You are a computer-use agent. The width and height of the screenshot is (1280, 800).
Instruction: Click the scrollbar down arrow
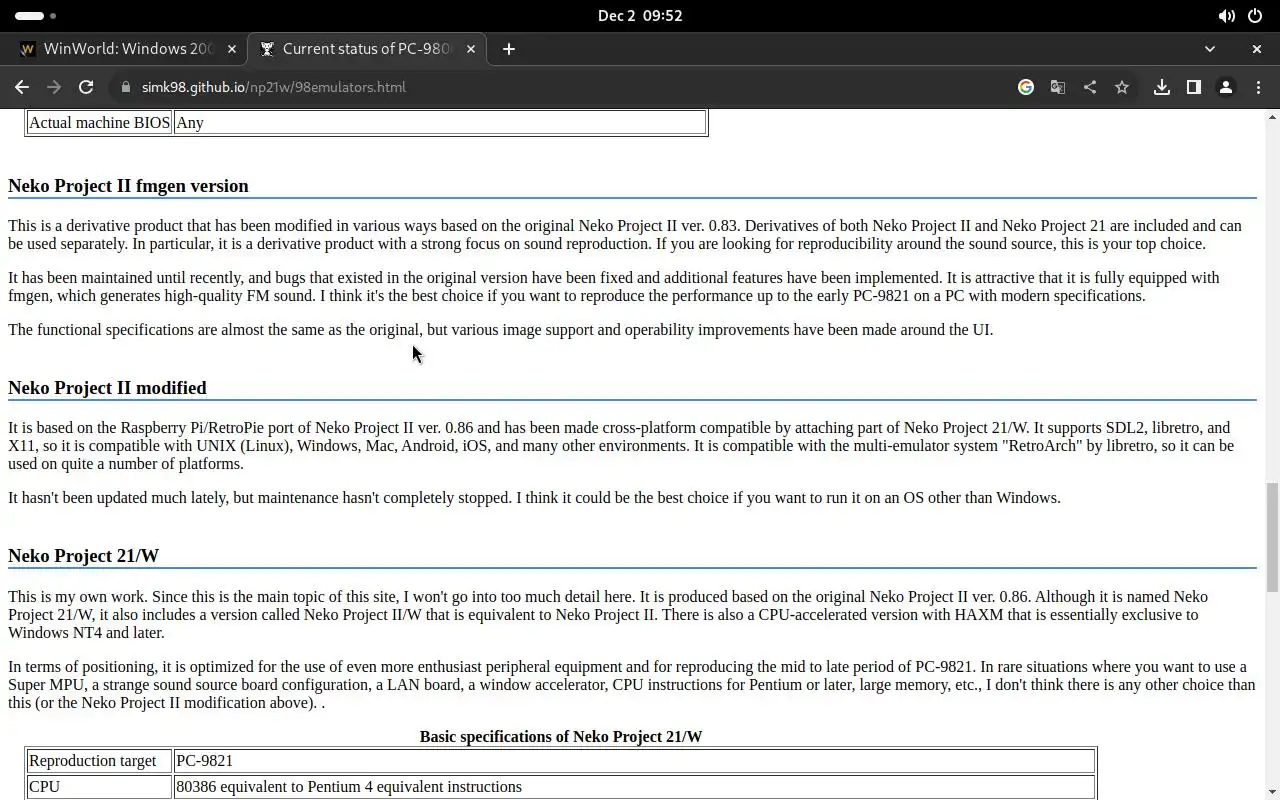click(x=1272, y=792)
